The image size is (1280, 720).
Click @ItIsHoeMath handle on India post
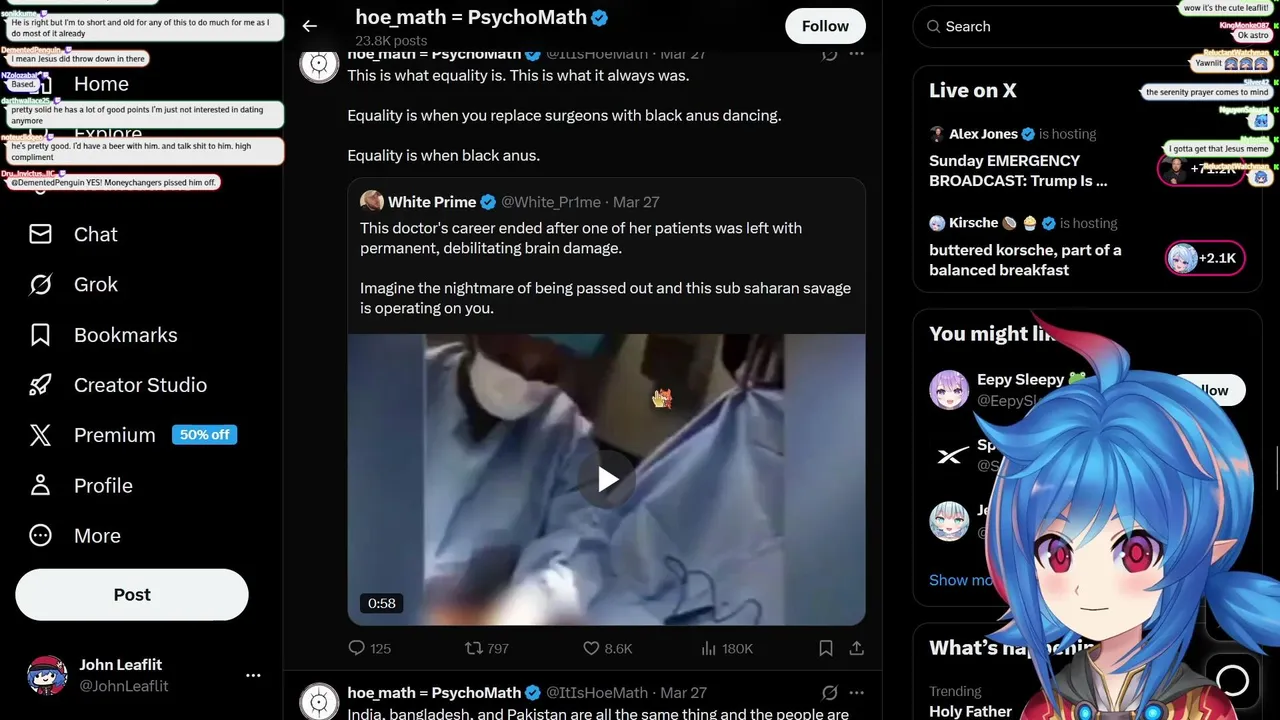[597, 692]
